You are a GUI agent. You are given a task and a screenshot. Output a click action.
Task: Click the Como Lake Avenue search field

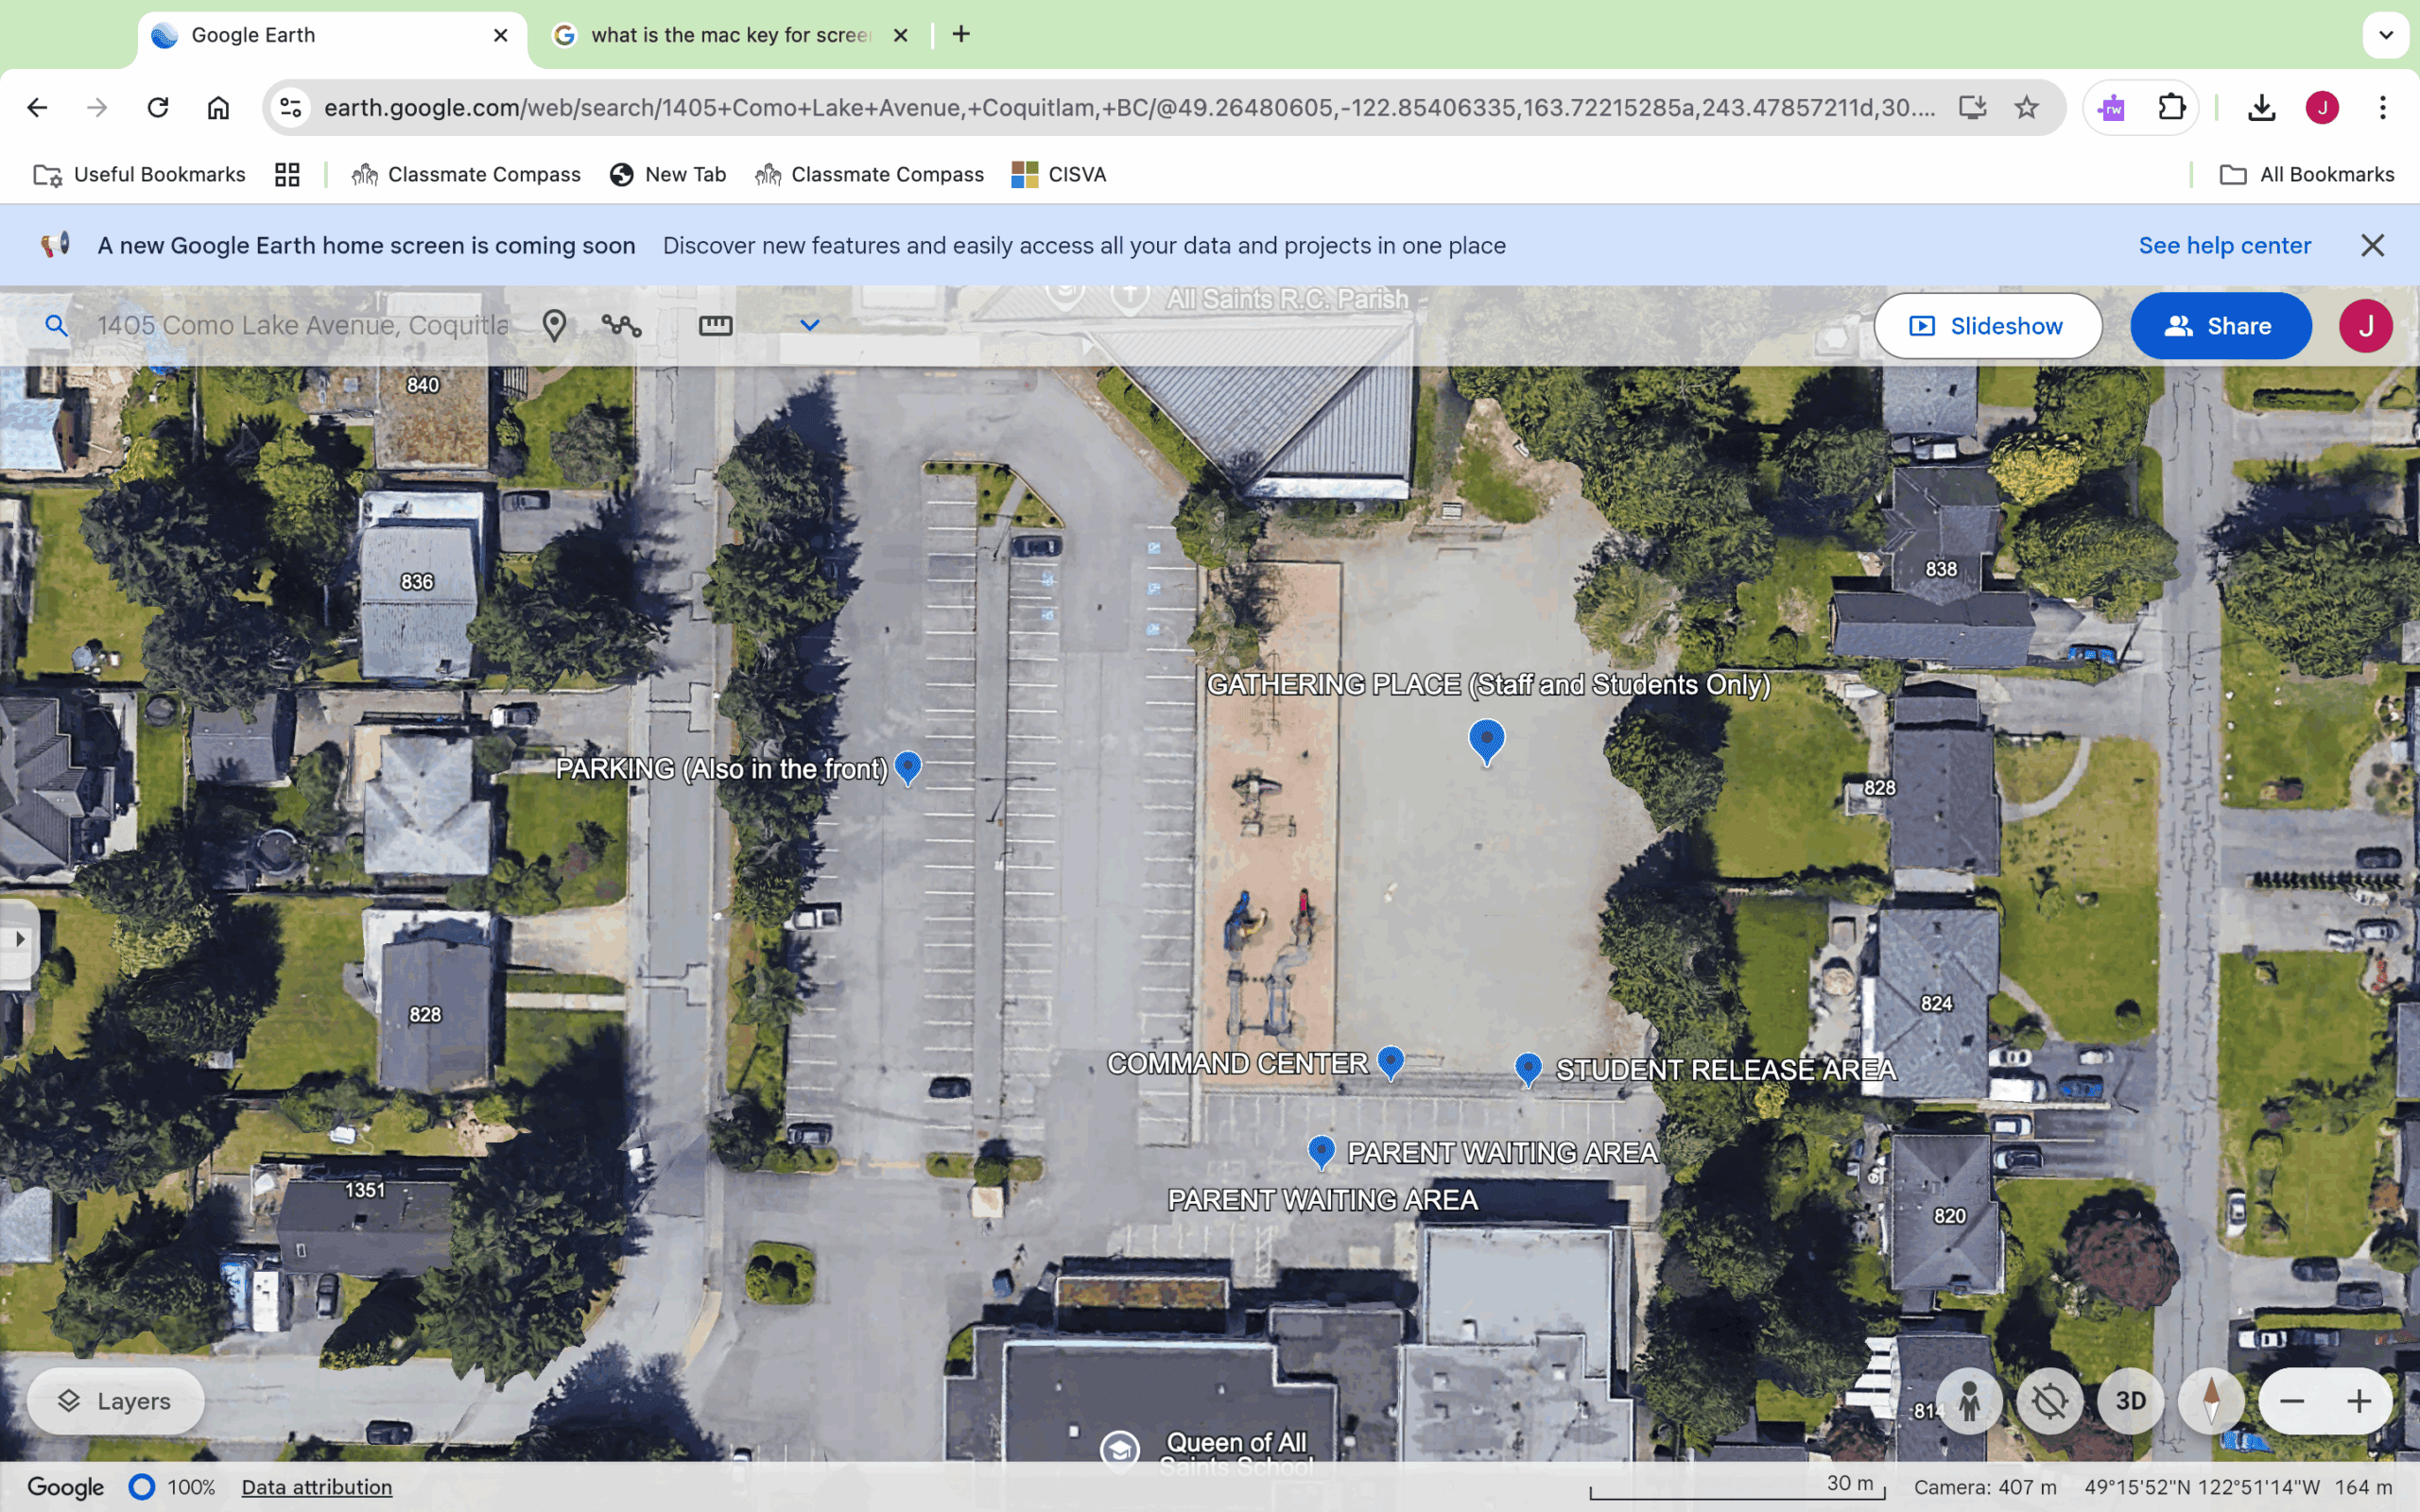(x=302, y=325)
